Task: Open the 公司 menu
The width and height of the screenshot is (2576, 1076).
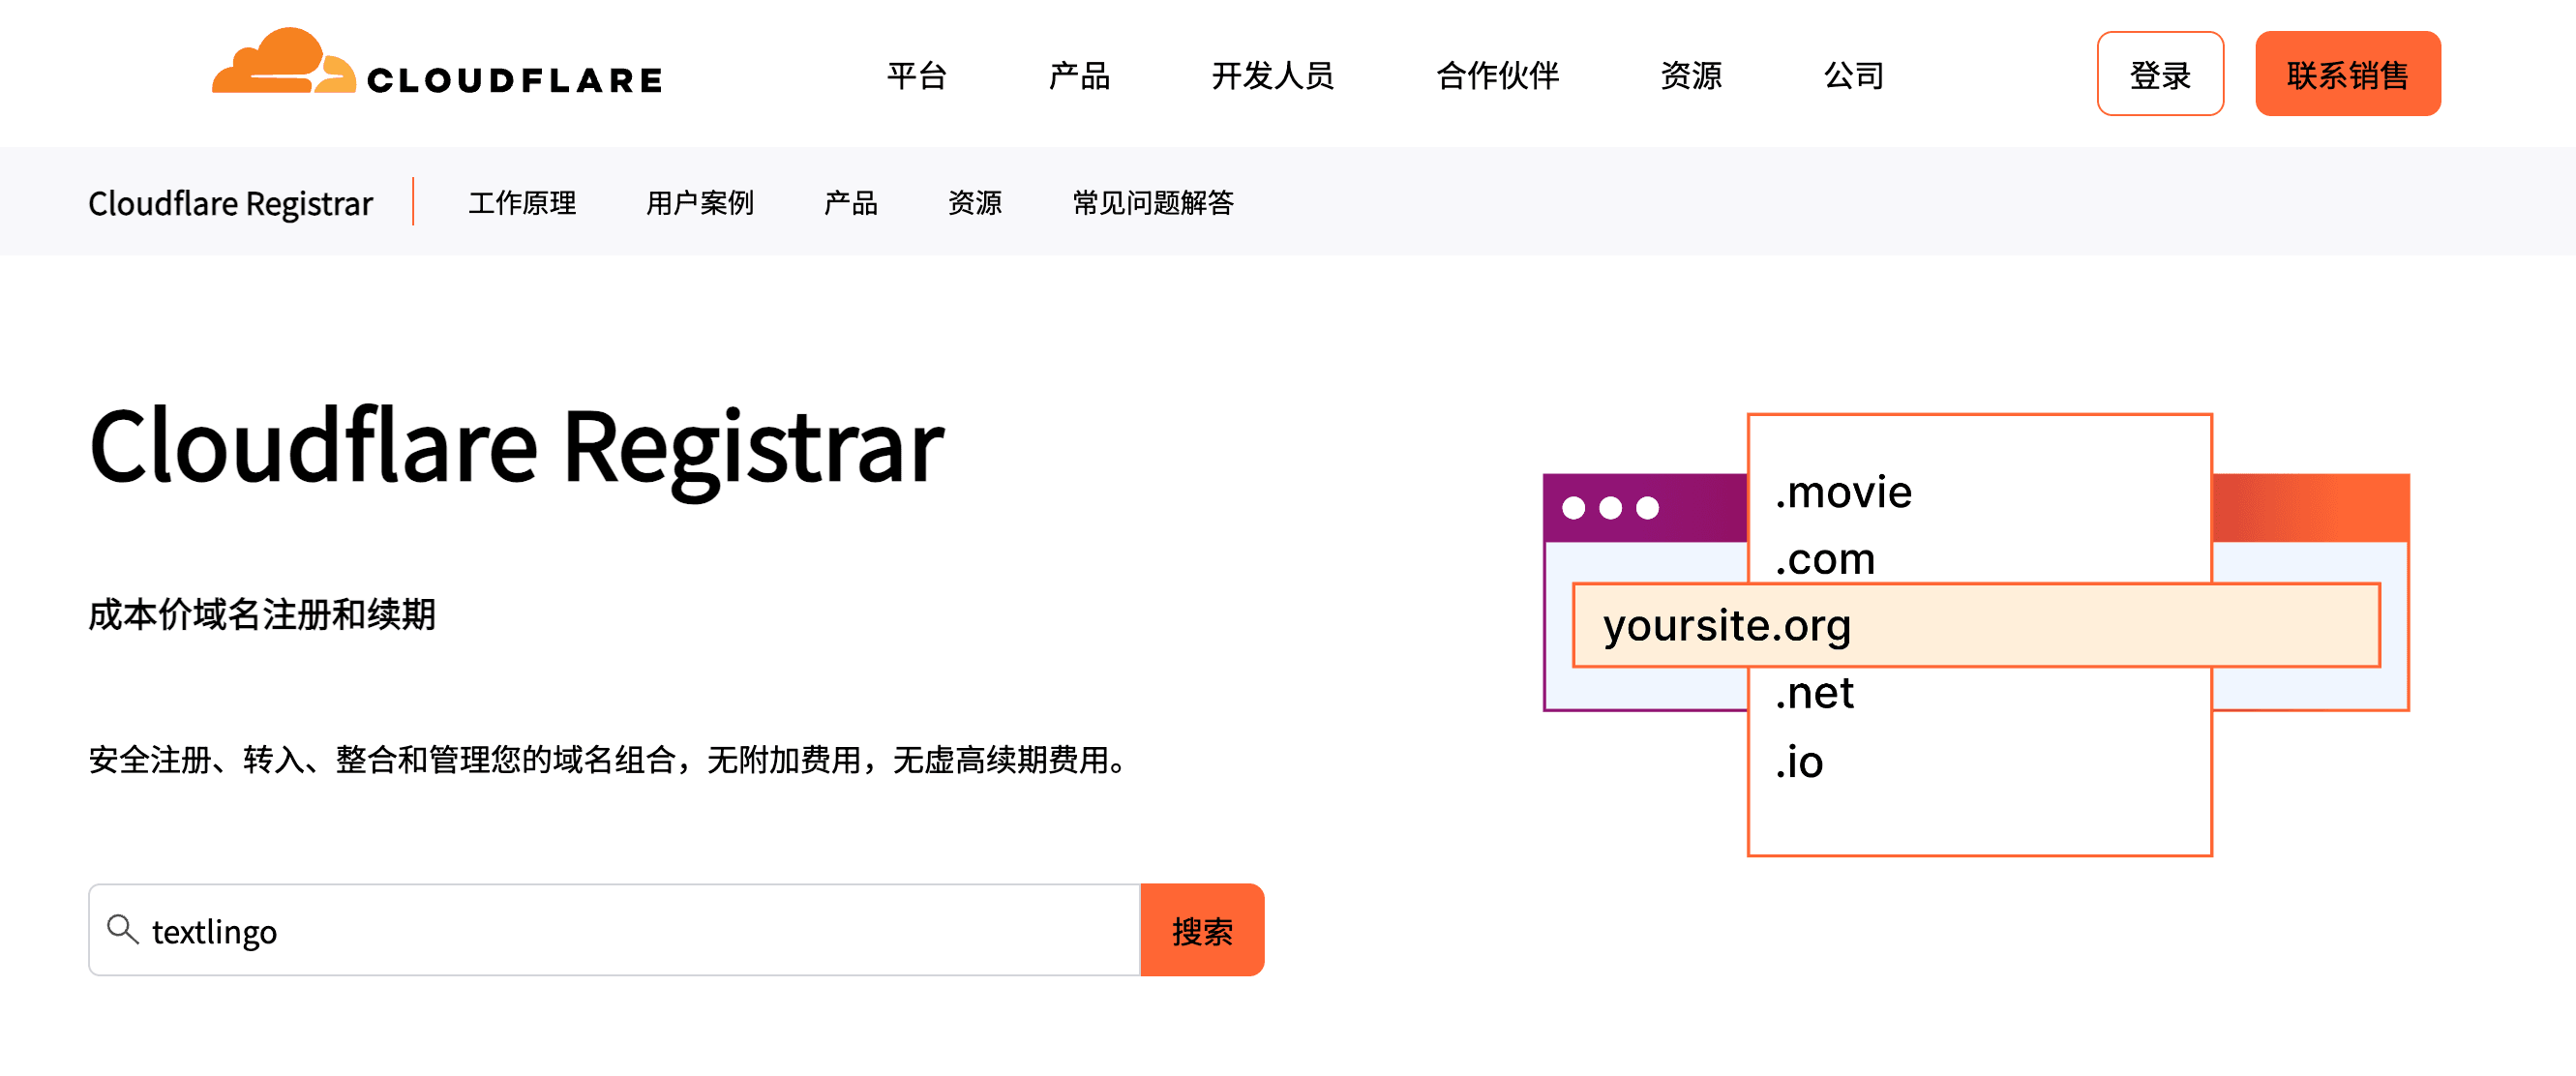Action: pos(1853,75)
